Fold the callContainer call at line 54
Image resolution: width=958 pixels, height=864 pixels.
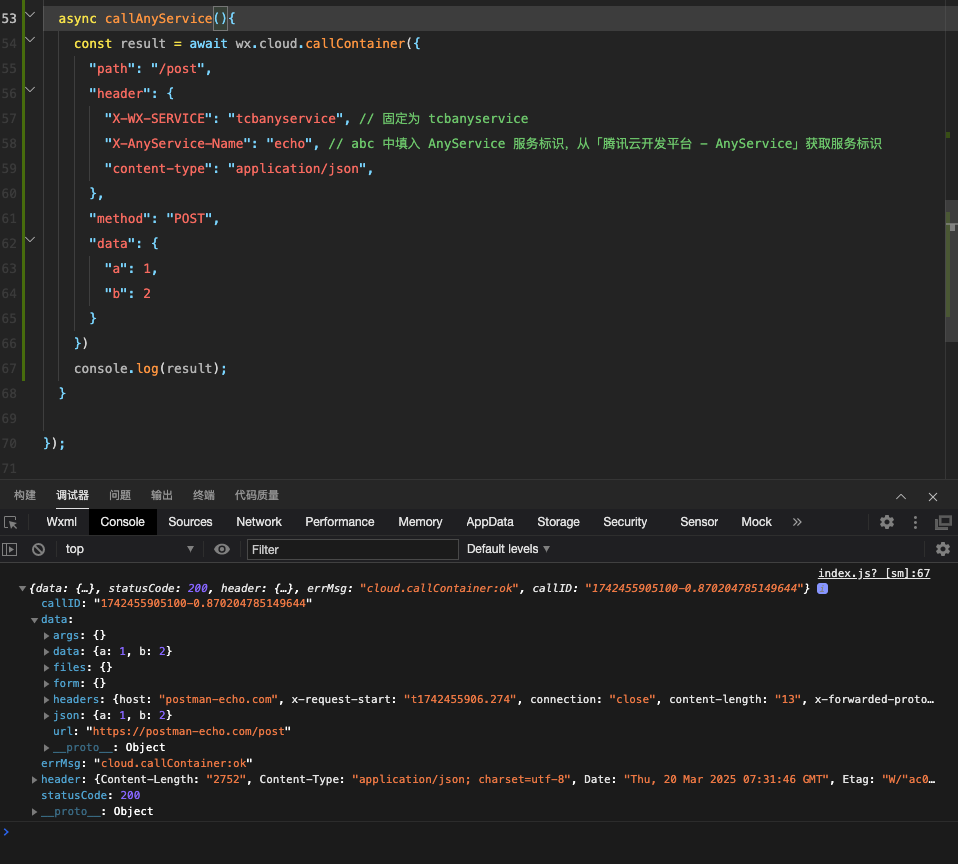[x=30, y=40]
